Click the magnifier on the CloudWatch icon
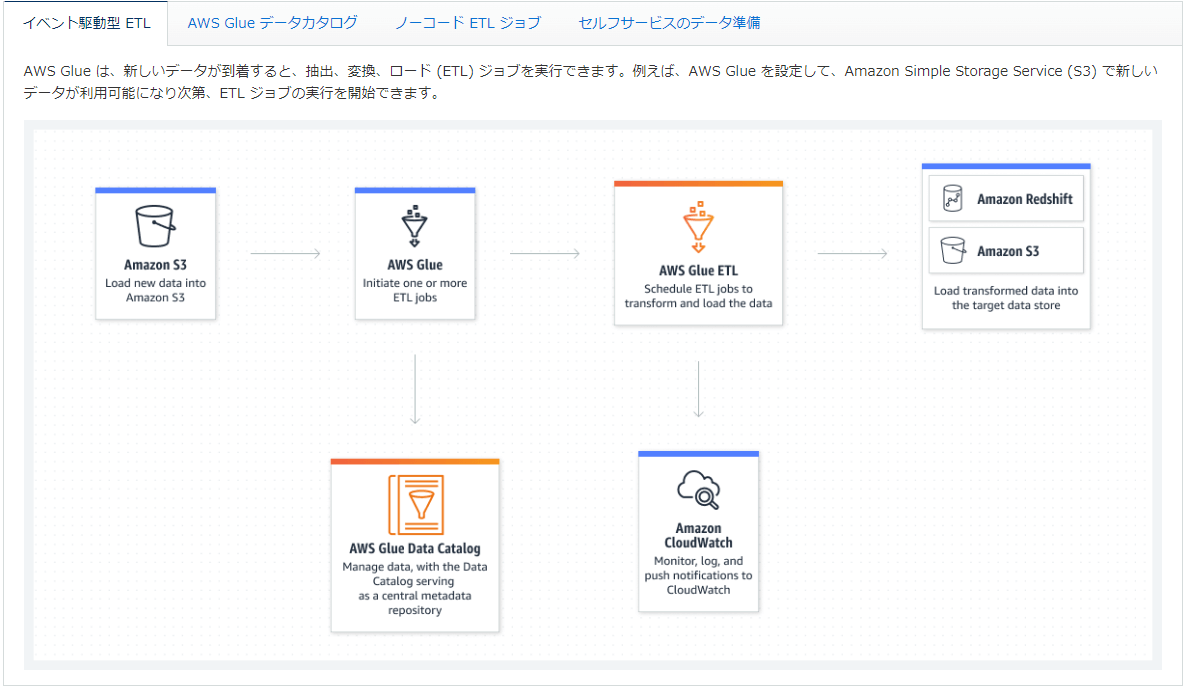Screen dimensions: 1186x688 coord(706,495)
